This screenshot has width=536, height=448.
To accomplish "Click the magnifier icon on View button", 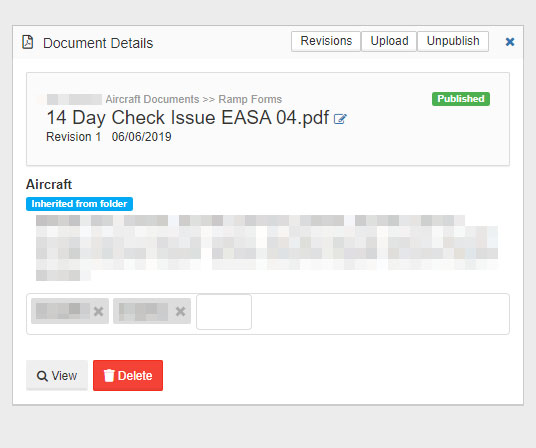I will pos(42,376).
